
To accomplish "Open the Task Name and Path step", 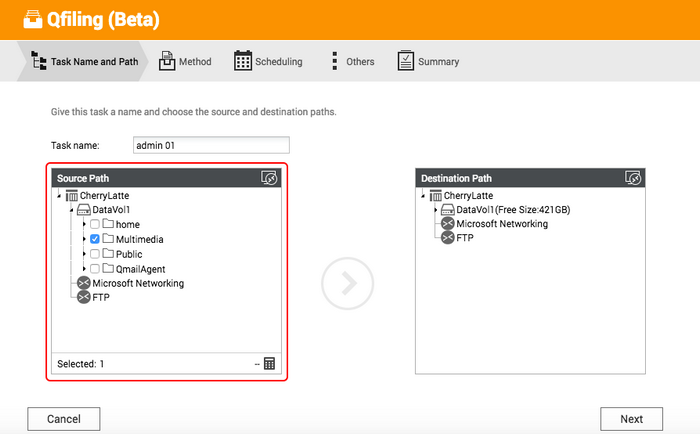I will click(x=84, y=61).
